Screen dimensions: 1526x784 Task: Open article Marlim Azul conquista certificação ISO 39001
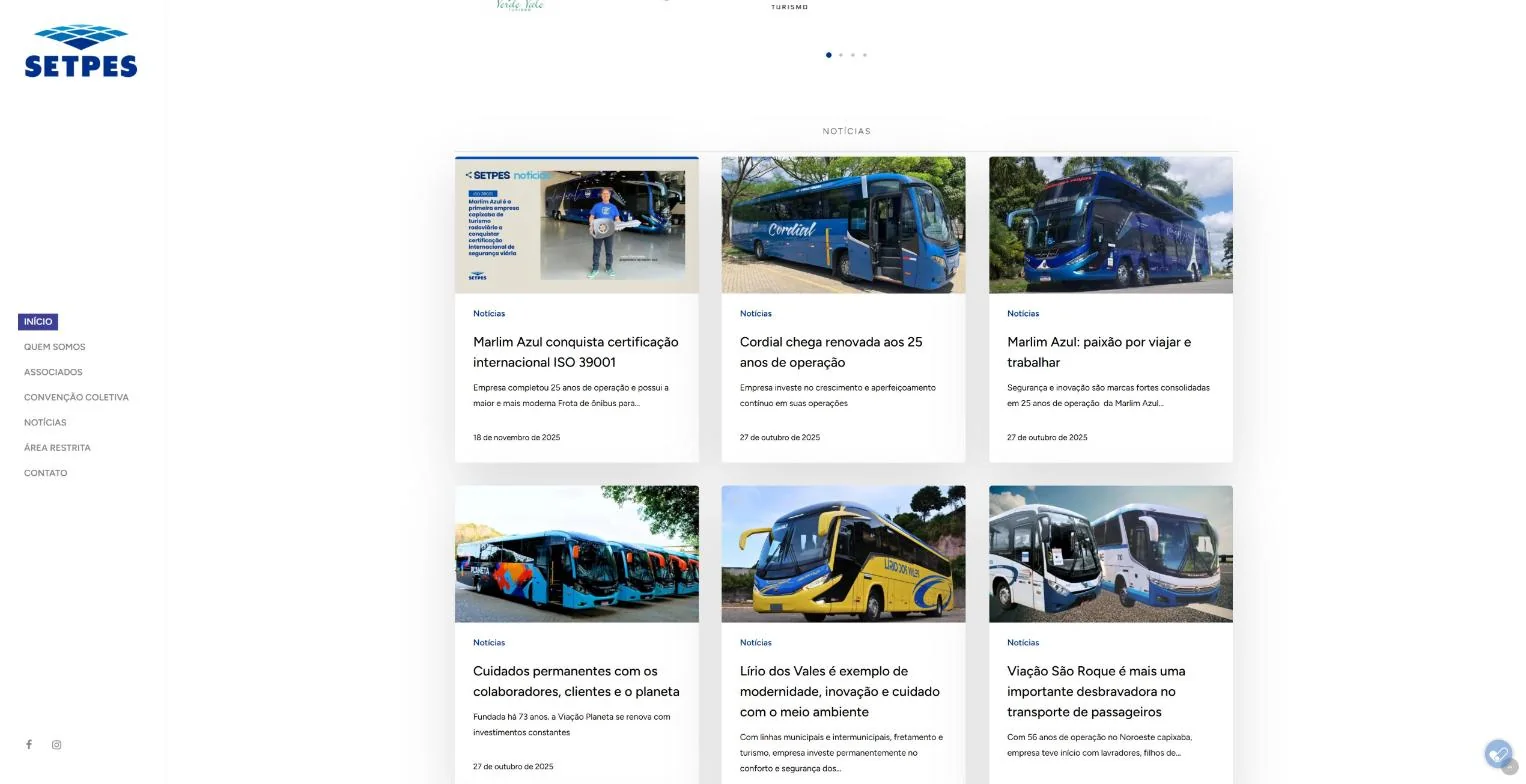coord(576,352)
